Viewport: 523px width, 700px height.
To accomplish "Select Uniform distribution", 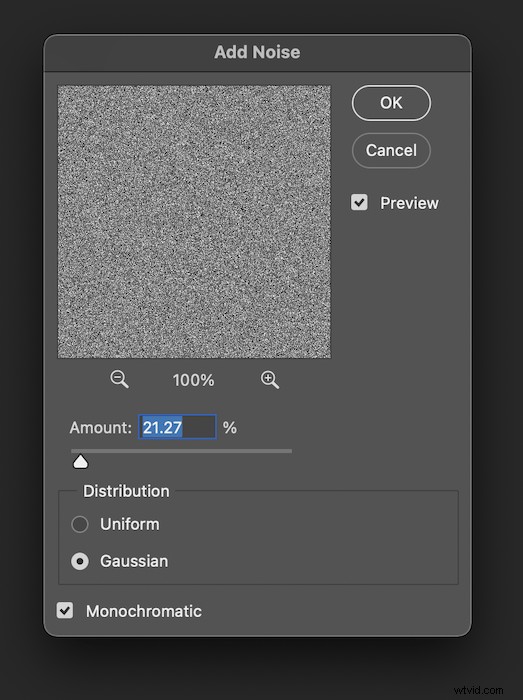I will tap(80, 524).
